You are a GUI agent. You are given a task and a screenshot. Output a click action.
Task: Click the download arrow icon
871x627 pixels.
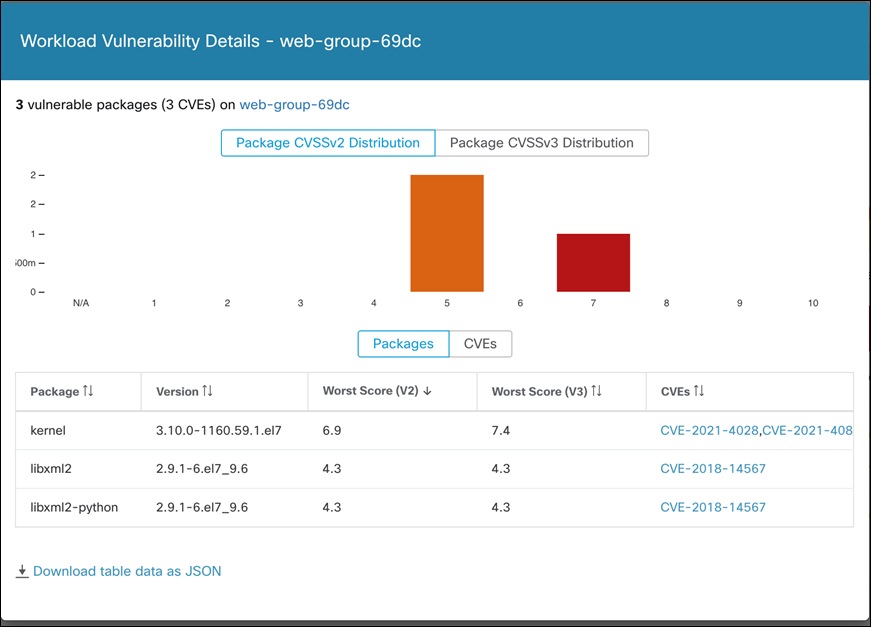coord(22,571)
